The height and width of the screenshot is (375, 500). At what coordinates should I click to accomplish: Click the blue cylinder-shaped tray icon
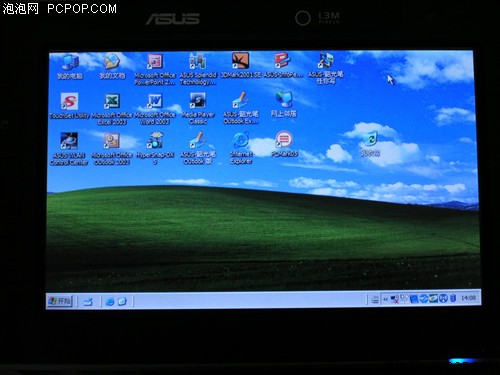[x=453, y=298]
